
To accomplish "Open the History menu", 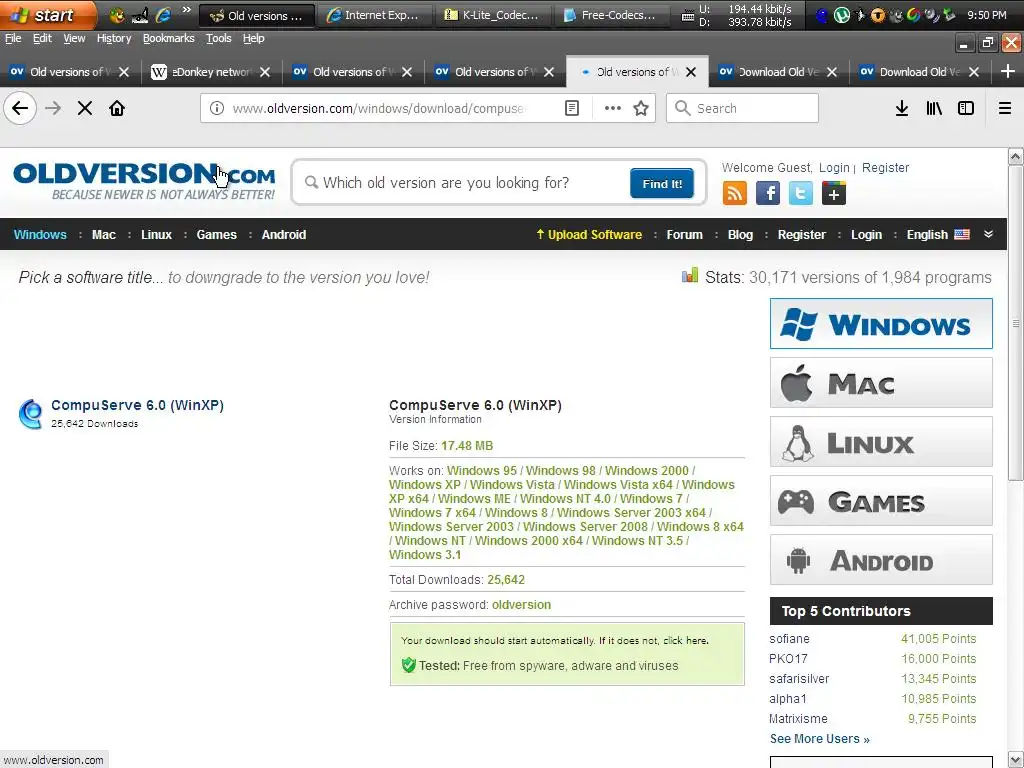I will [x=114, y=39].
